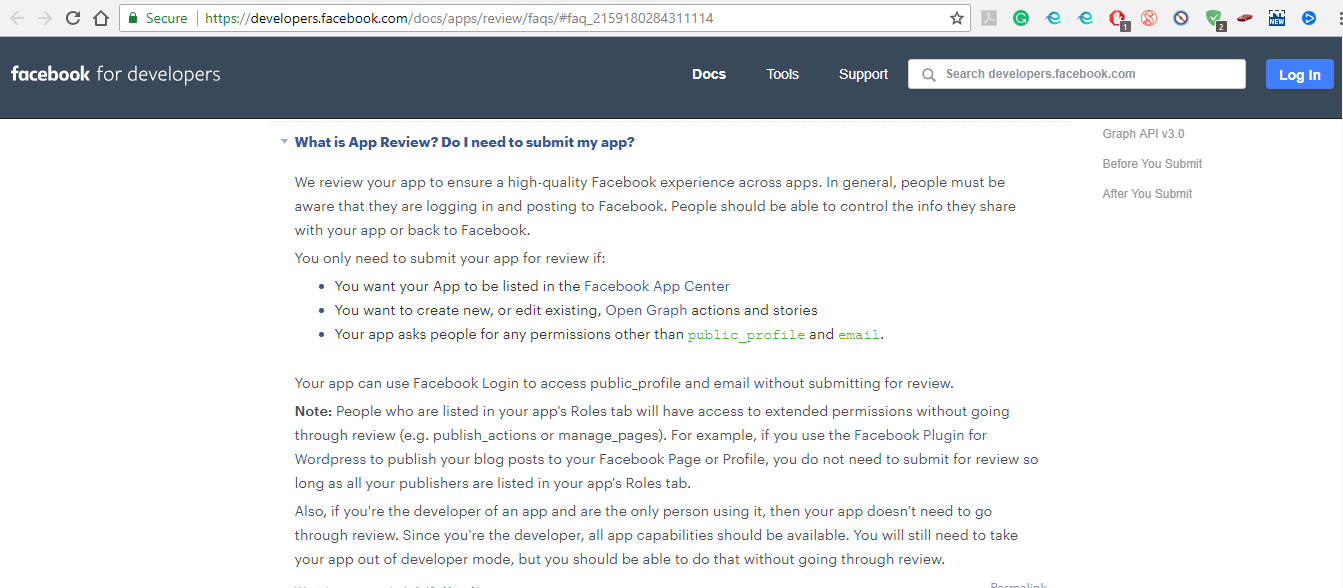Image resolution: width=1343 pixels, height=588 pixels.
Task: Jump to After You Submit section
Action: coord(1147,194)
